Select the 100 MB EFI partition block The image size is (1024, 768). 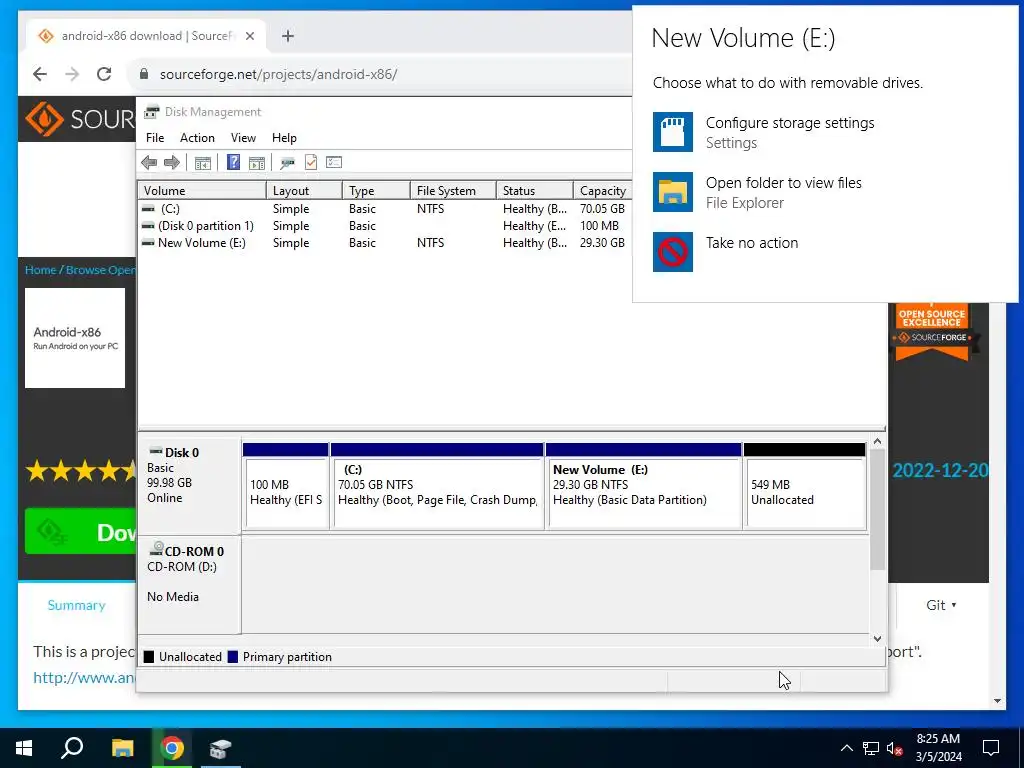pyautogui.click(x=285, y=485)
